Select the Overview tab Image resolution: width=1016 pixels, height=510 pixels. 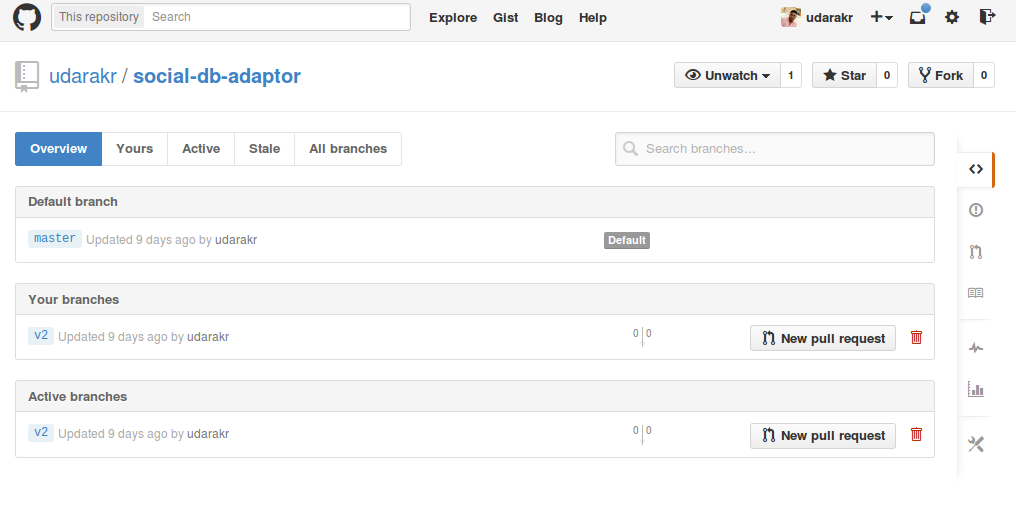[x=58, y=149]
